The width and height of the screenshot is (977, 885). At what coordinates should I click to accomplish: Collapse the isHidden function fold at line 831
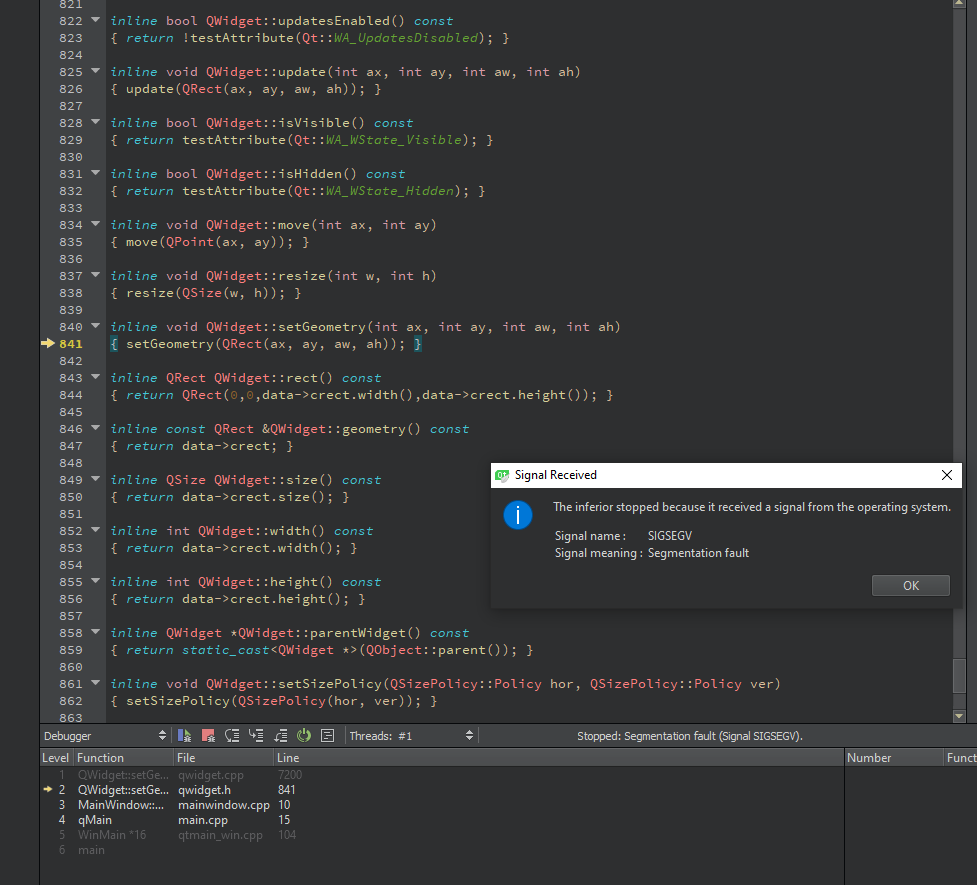95,173
